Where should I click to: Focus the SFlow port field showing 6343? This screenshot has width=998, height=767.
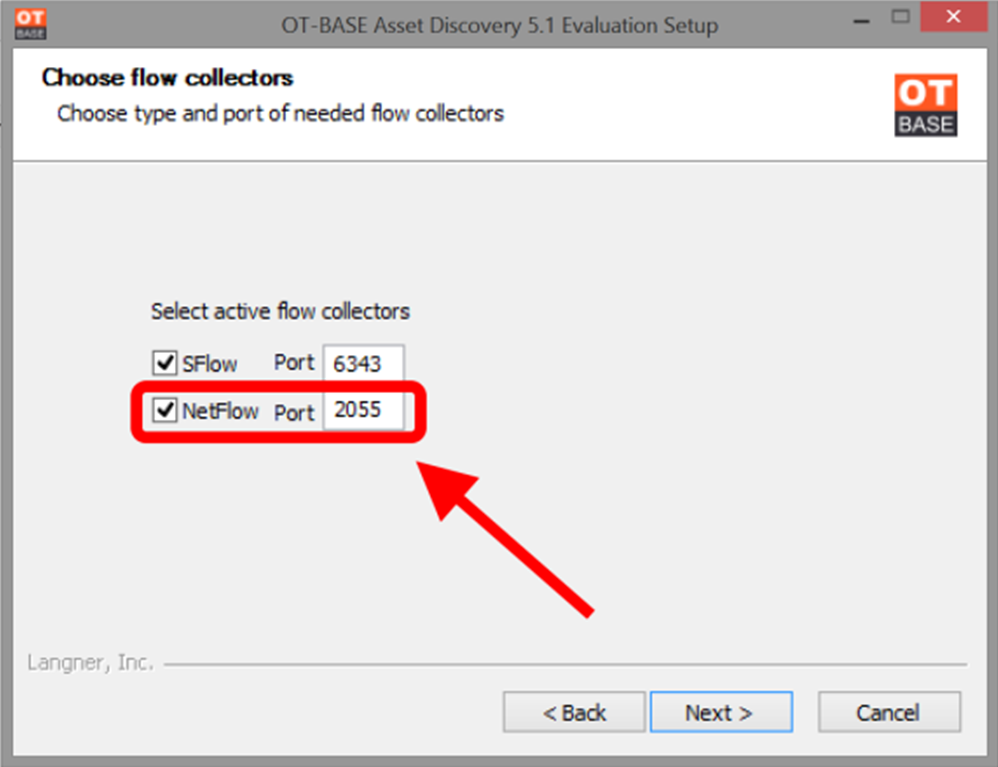tap(363, 363)
